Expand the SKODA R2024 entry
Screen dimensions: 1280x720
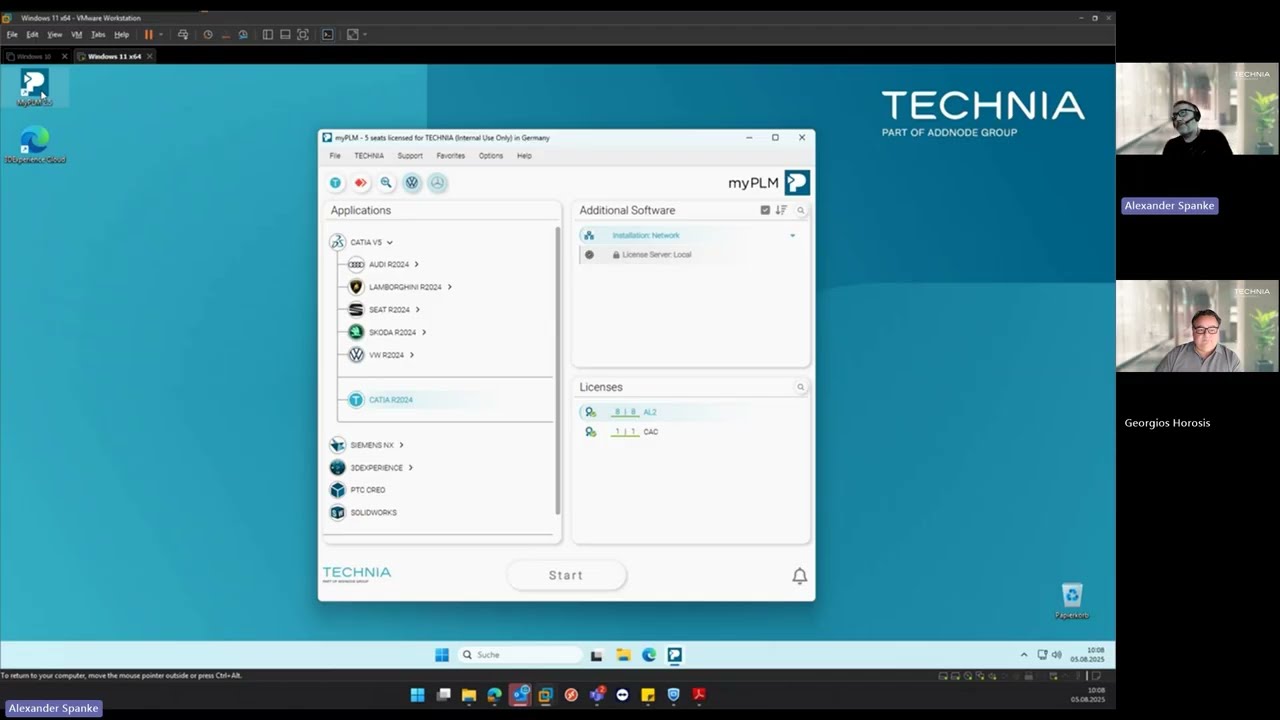(424, 332)
